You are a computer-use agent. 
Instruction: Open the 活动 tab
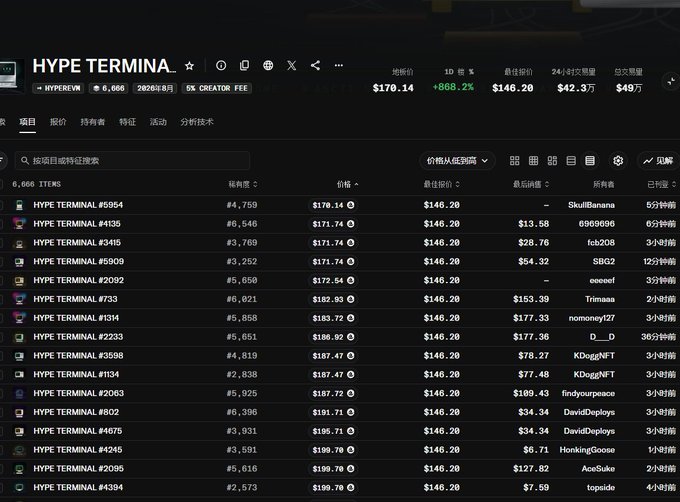coord(158,122)
